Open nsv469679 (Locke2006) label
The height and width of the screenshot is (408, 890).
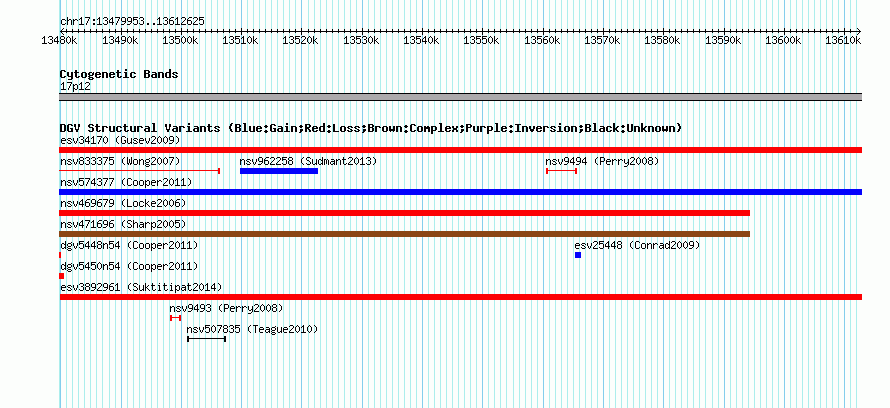[123, 203]
